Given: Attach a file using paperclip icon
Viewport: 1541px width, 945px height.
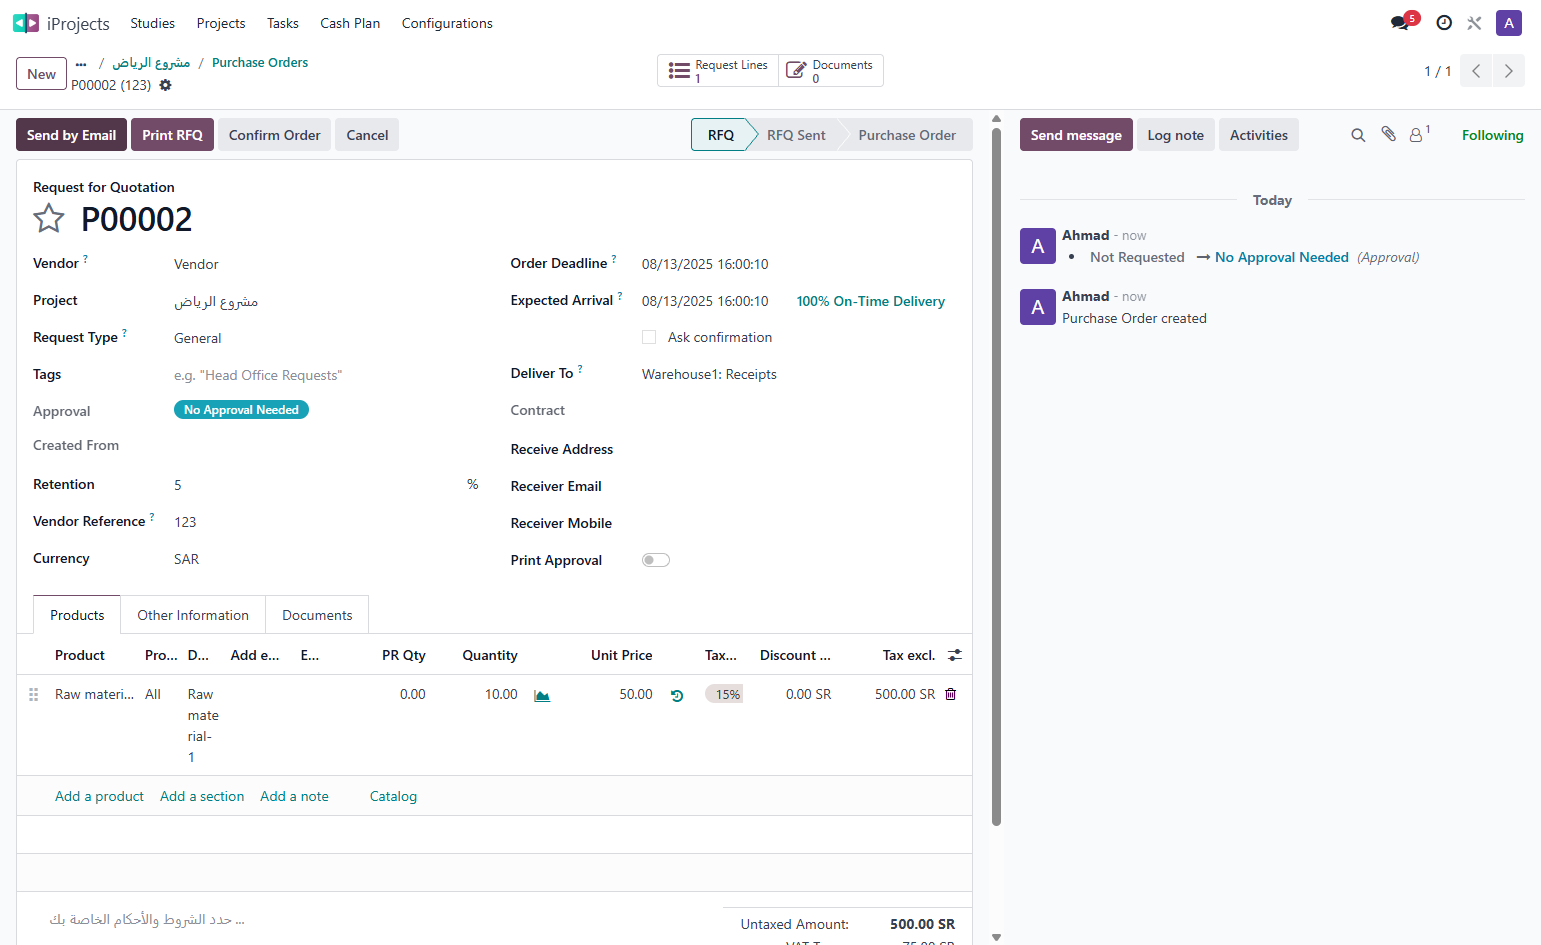Looking at the screenshot, I should [1389, 134].
